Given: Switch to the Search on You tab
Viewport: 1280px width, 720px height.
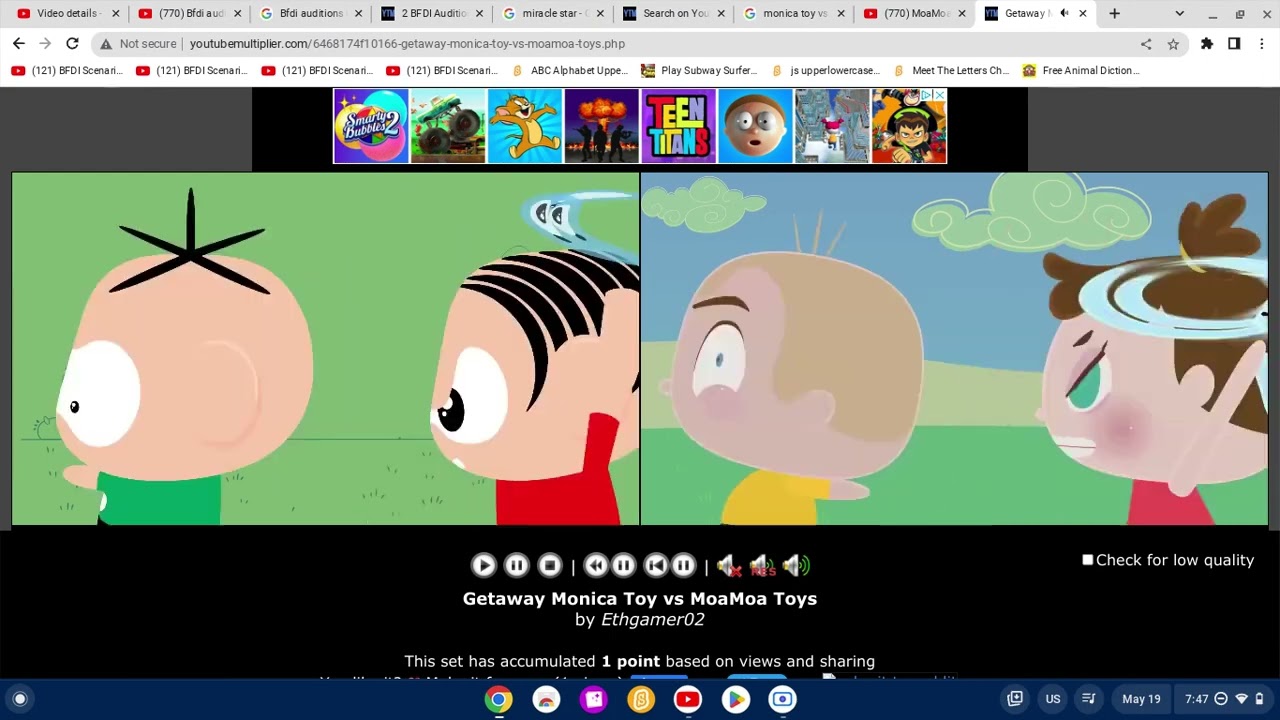Looking at the screenshot, I should coord(675,14).
